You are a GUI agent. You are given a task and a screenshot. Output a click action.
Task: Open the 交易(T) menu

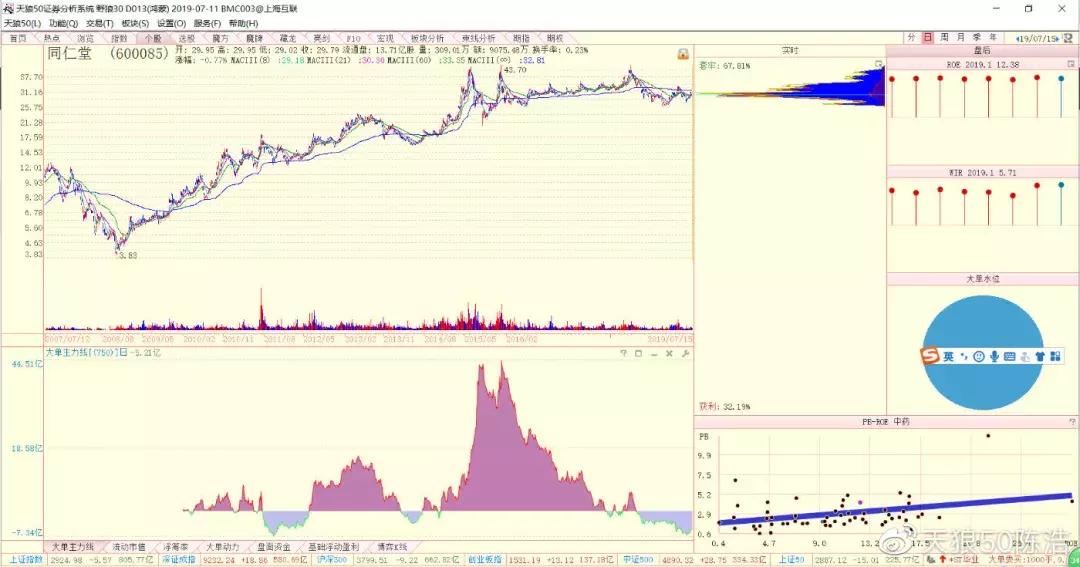[x=99, y=23]
